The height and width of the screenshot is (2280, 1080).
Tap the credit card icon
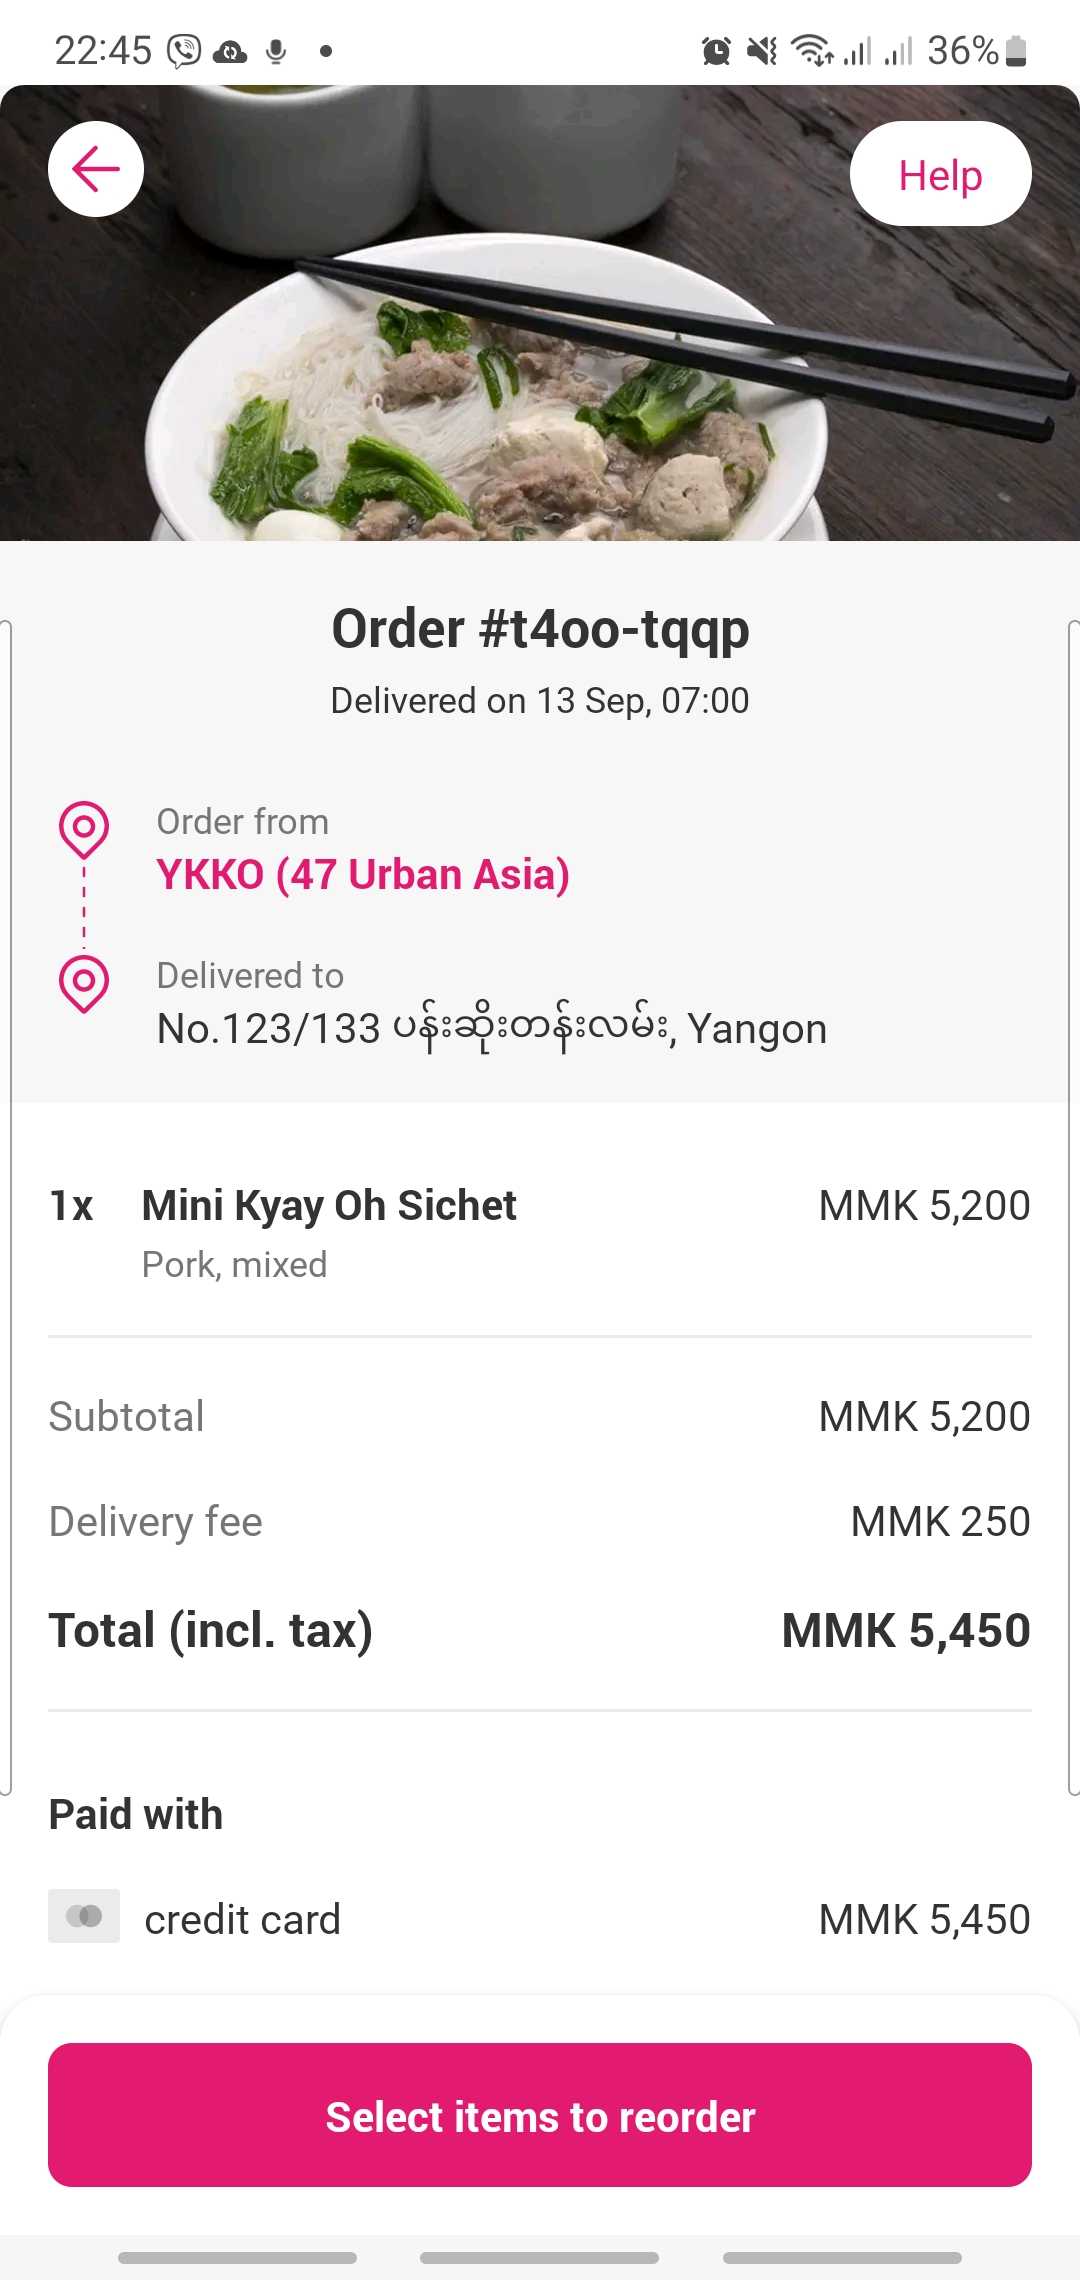click(x=84, y=1916)
